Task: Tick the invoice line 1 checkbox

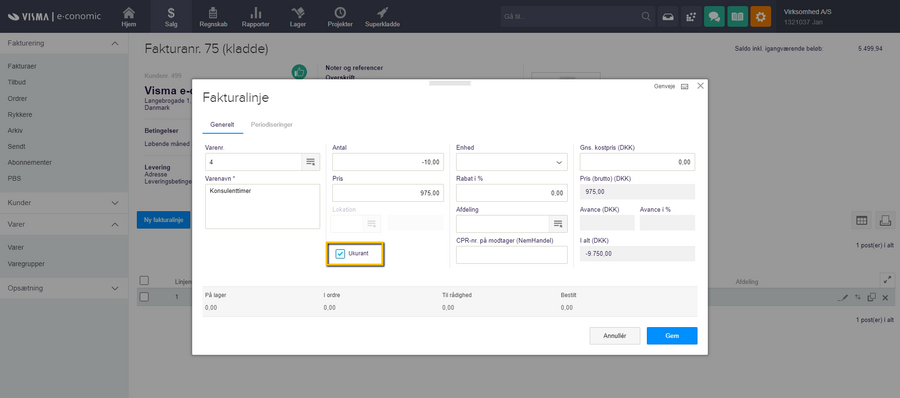Action: coord(145,297)
